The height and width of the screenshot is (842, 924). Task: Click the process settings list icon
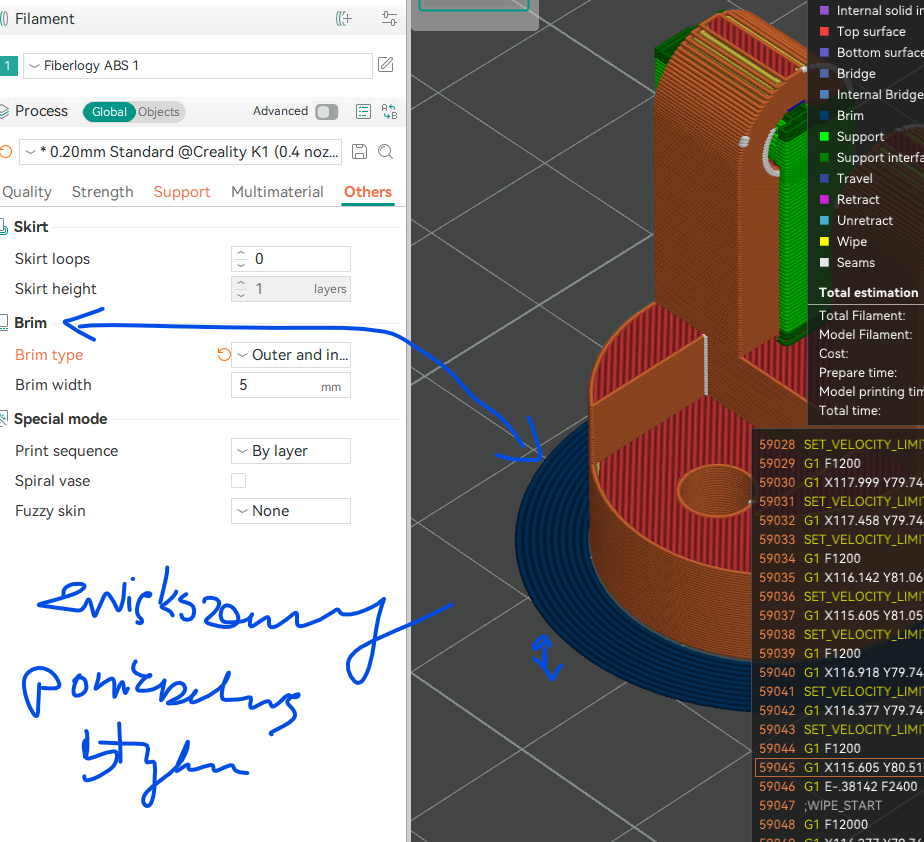click(363, 112)
